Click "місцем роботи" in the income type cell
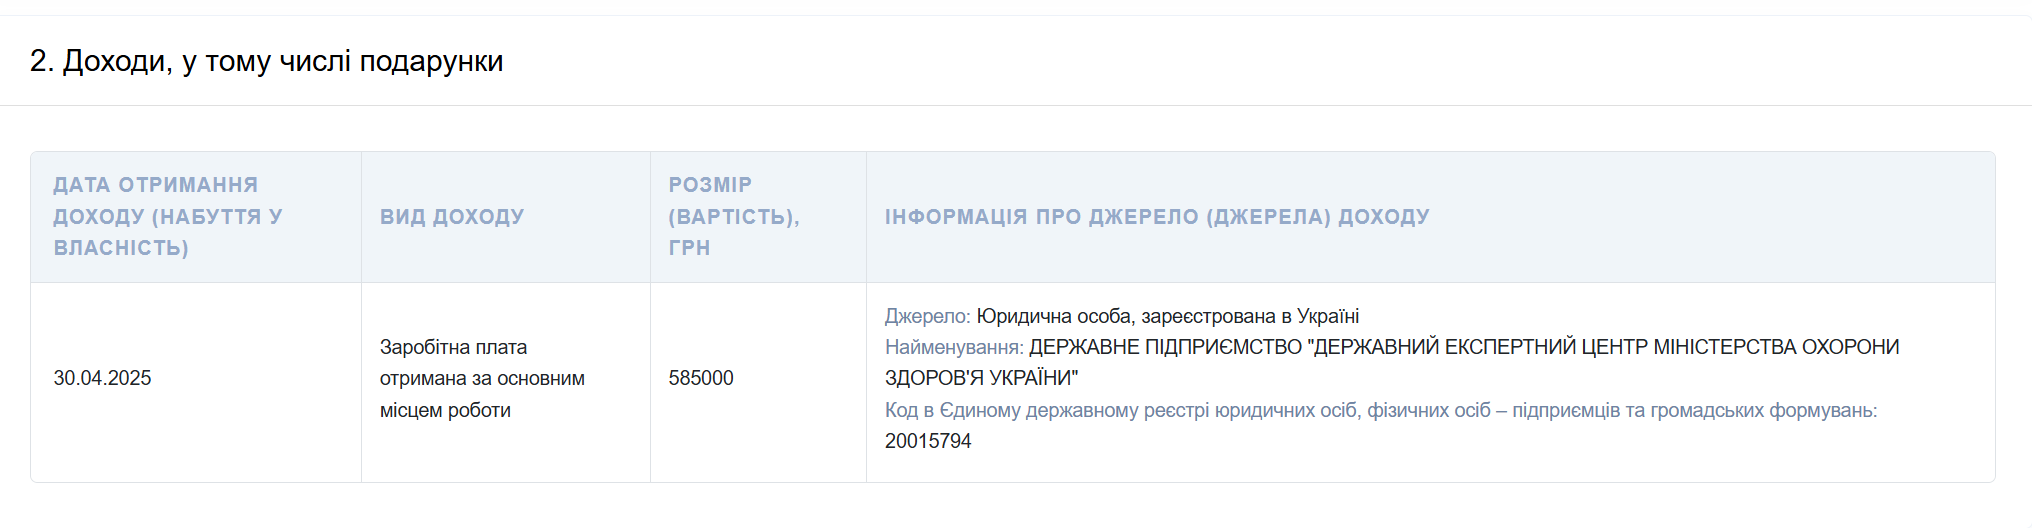Image resolution: width=2032 pixels, height=528 pixels. [x=445, y=410]
